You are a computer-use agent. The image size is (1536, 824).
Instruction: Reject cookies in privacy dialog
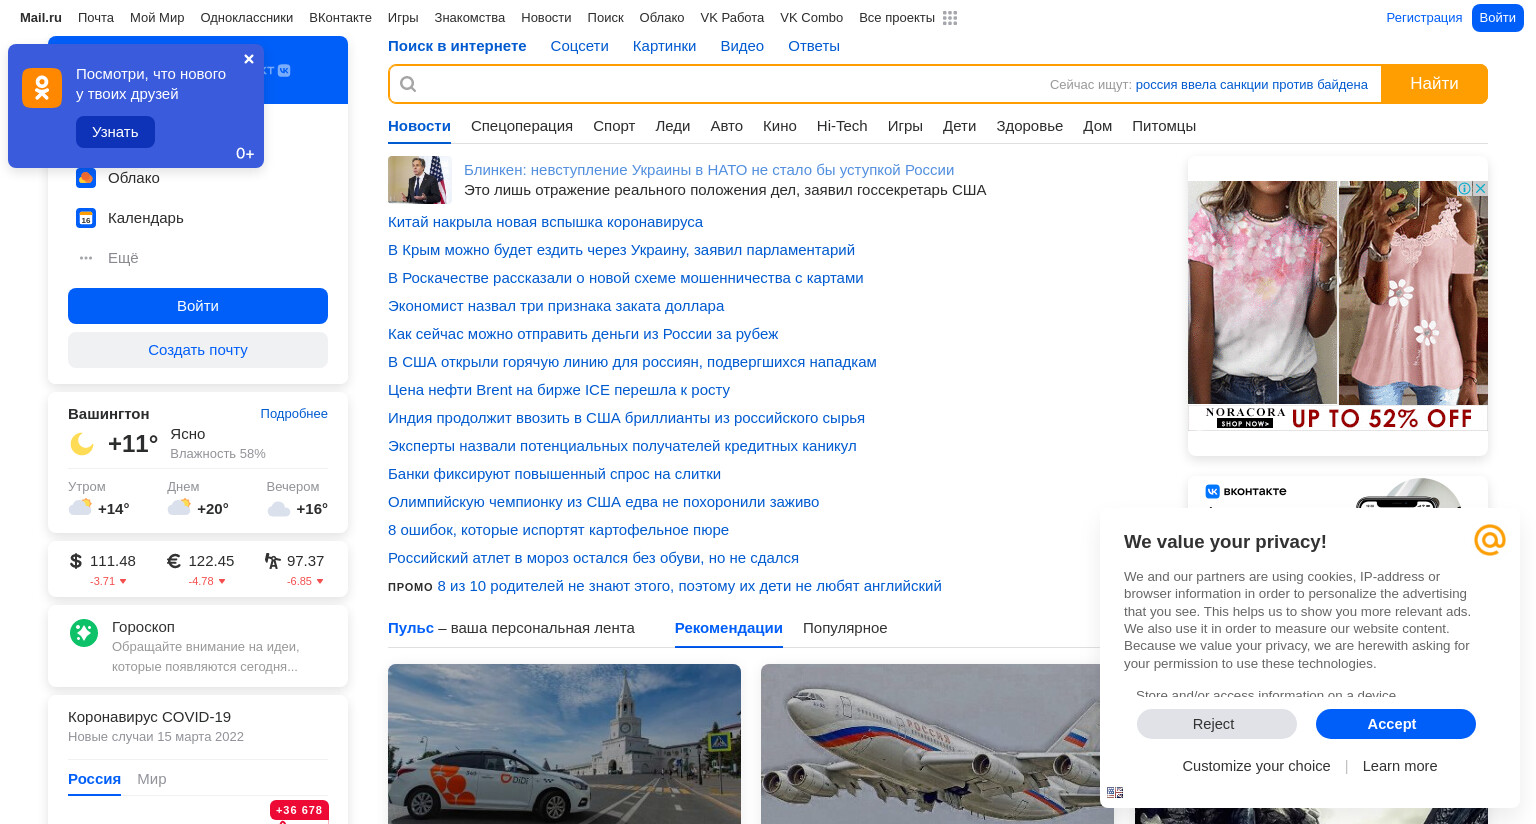[1217, 724]
